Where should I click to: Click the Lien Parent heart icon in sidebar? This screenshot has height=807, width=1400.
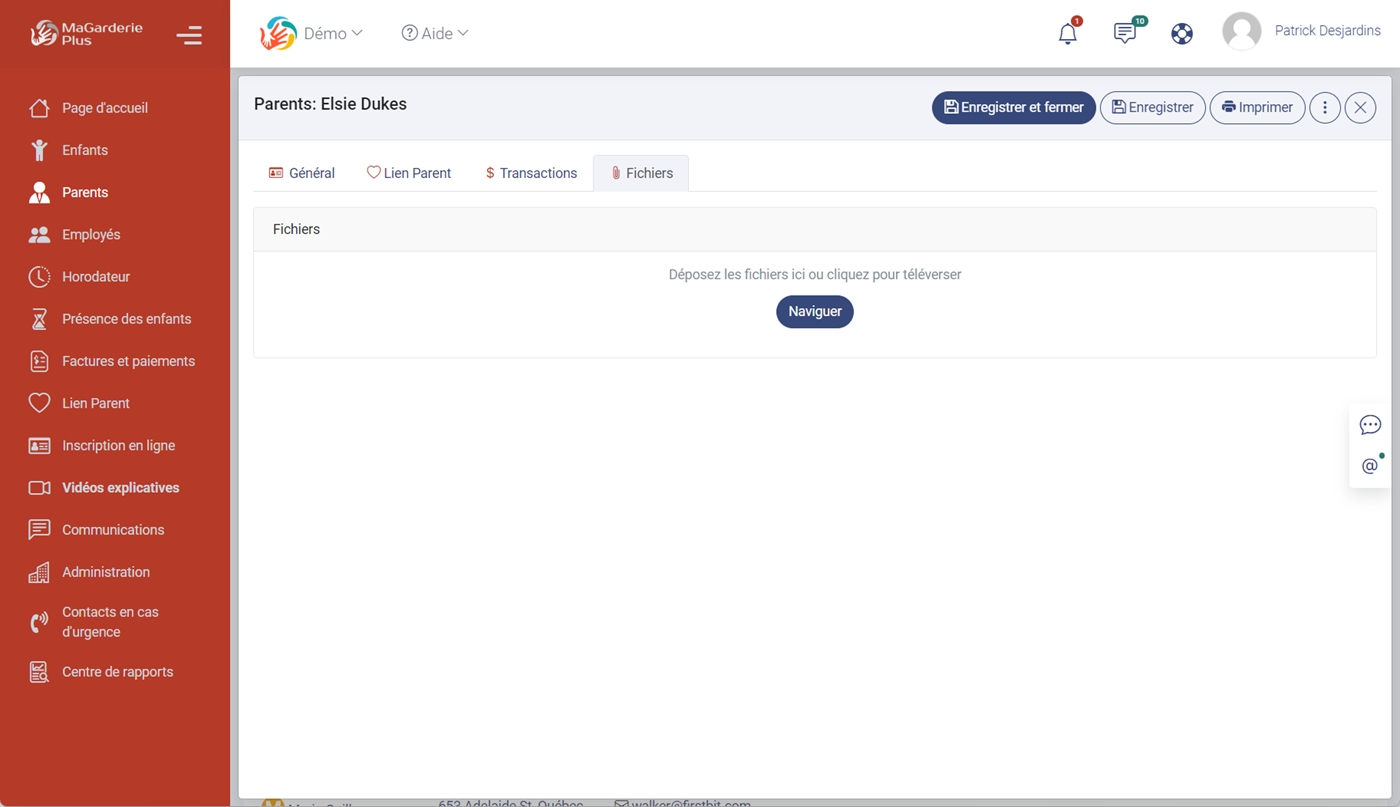coord(39,403)
